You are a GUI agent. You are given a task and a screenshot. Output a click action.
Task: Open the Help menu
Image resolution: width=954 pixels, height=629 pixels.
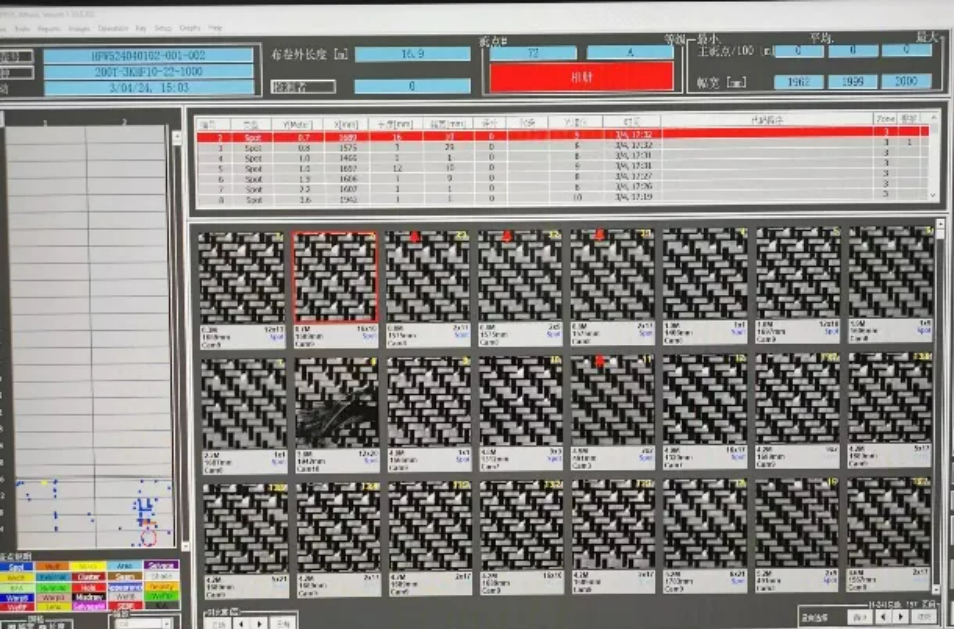[215, 28]
